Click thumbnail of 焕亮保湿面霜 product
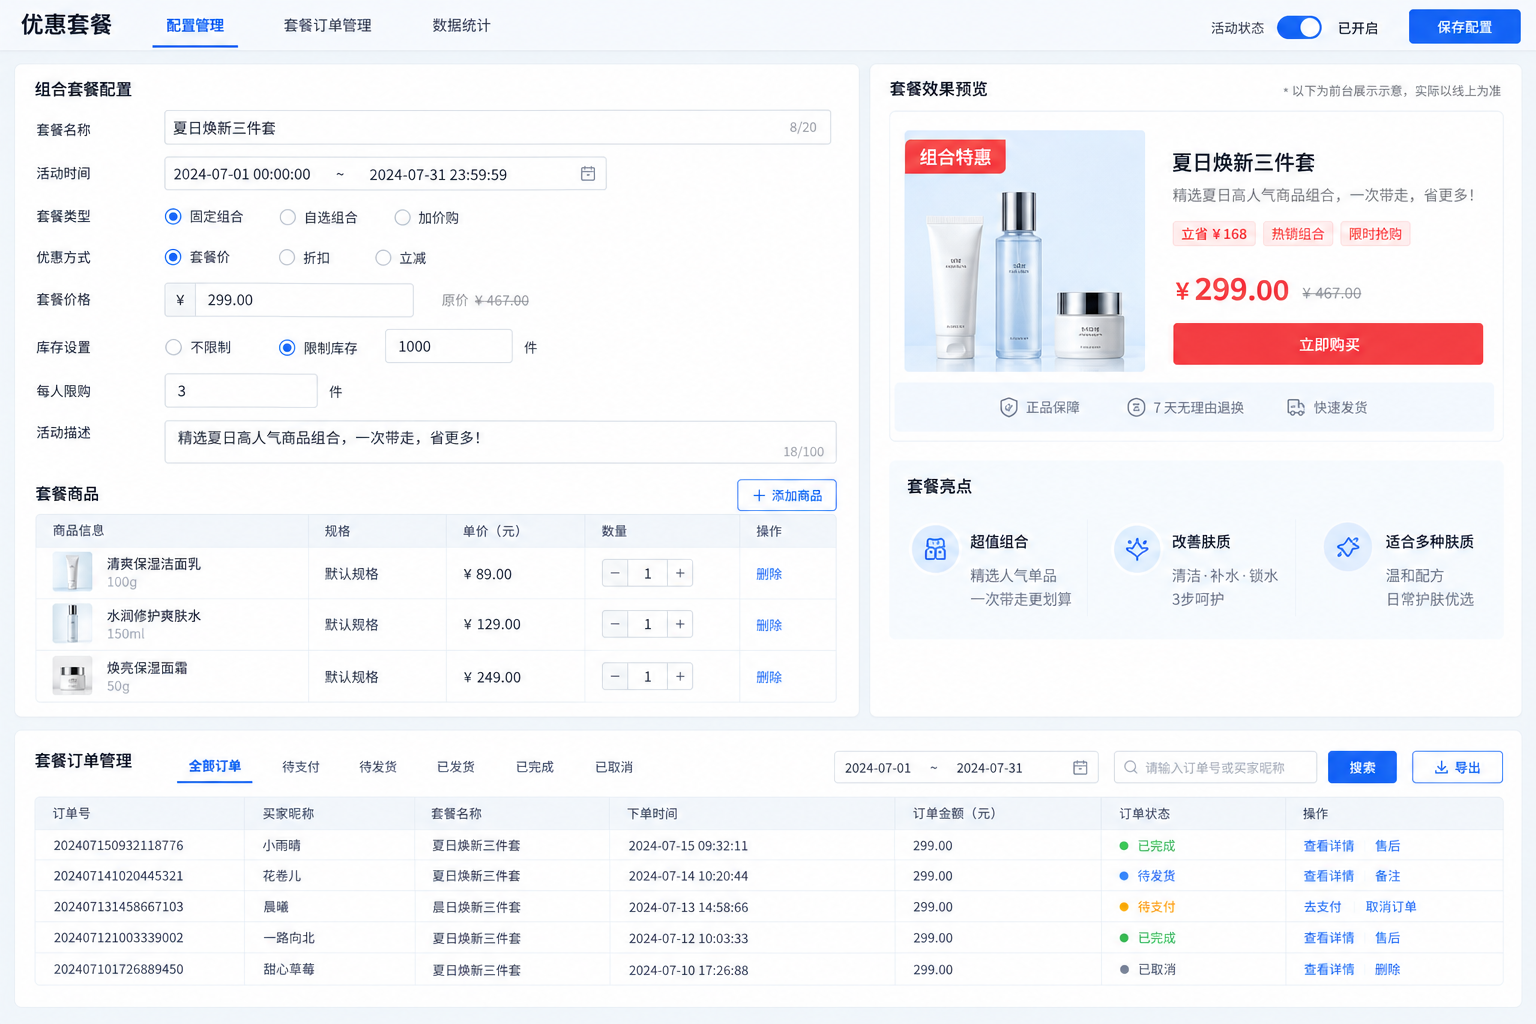The image size is (1536, 1024). [x=72, y=676]
